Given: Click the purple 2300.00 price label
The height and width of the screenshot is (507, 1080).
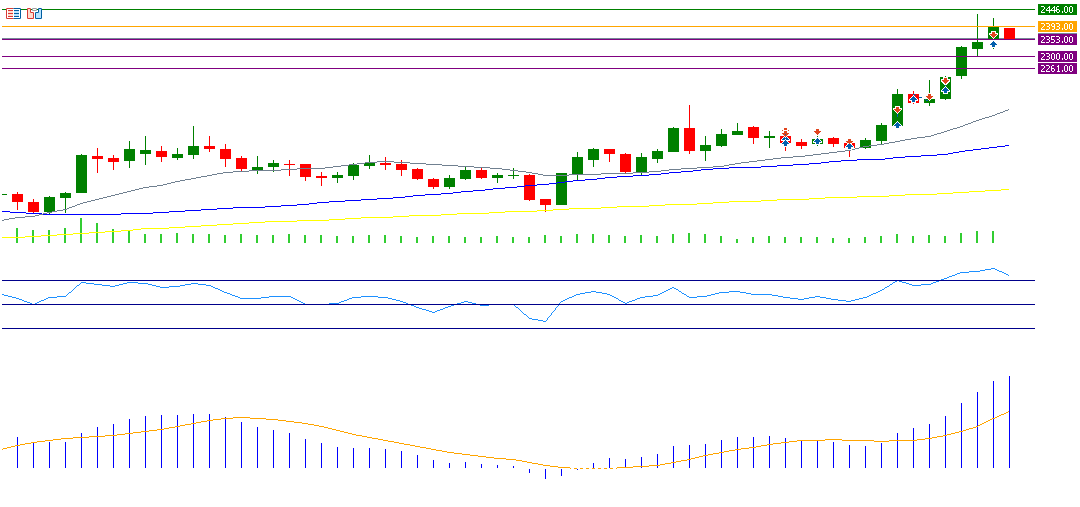Looking at the screenshot, I should (x=1057, y=57).
